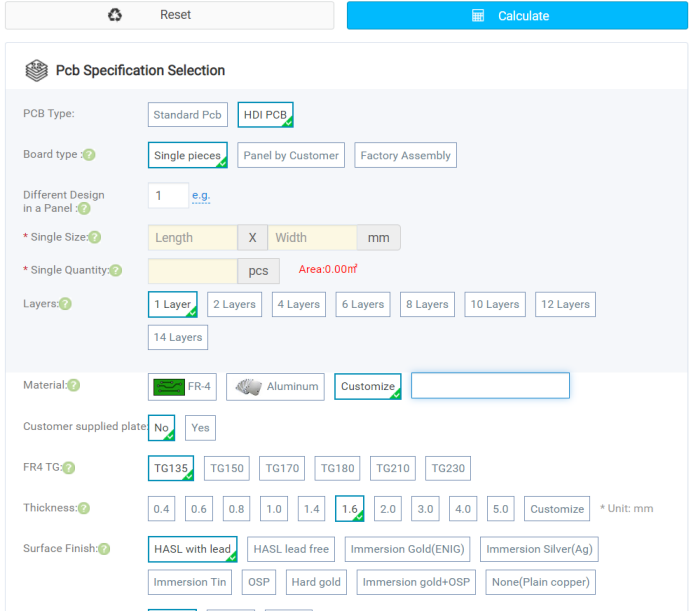Focus the custom material text box

(490, 386)
